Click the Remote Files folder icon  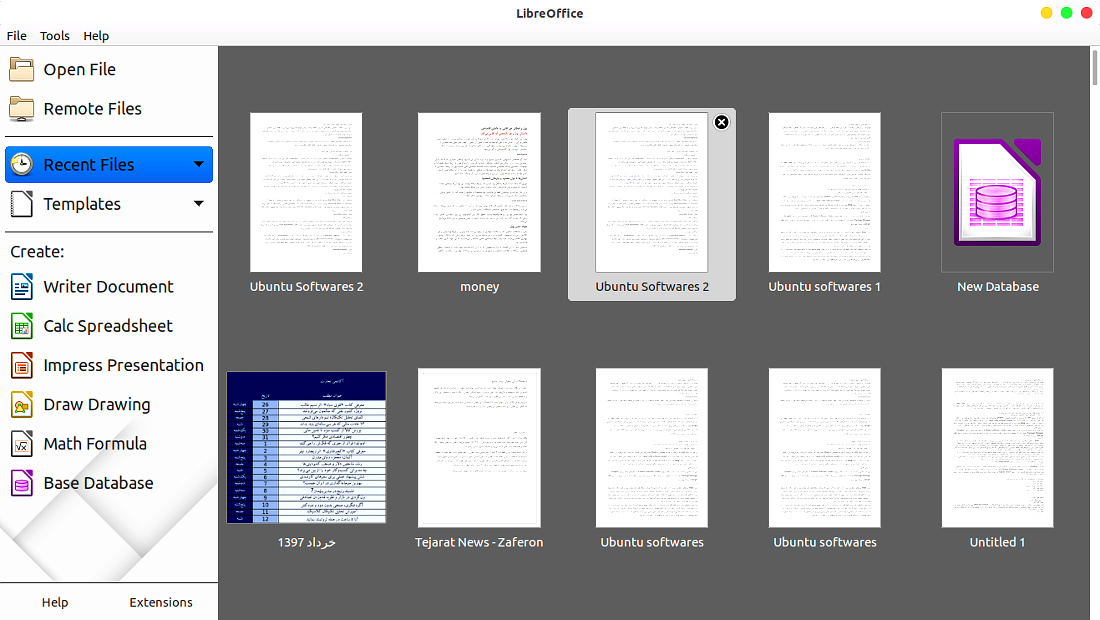coord(21,109)
